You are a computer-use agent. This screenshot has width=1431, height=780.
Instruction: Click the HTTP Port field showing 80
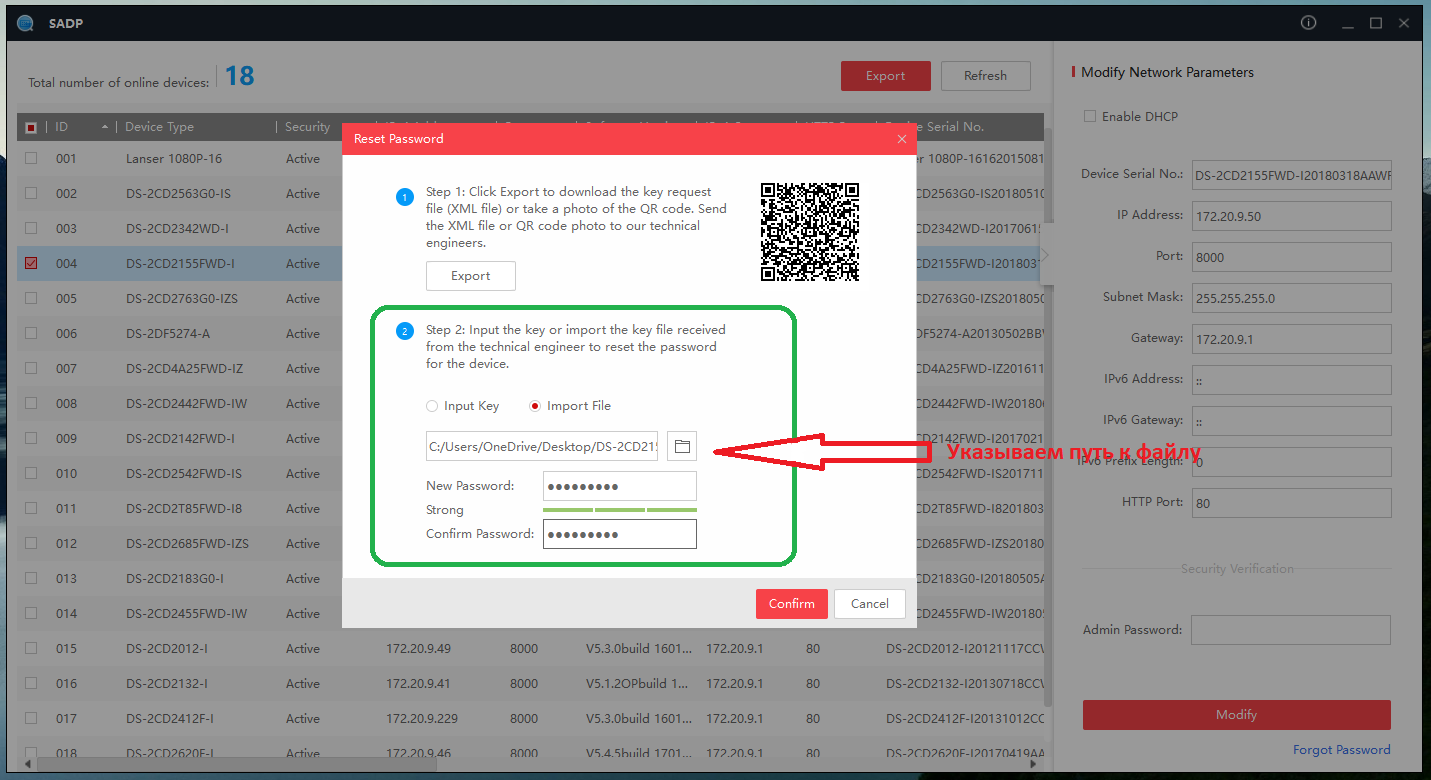pos(1291,503)
